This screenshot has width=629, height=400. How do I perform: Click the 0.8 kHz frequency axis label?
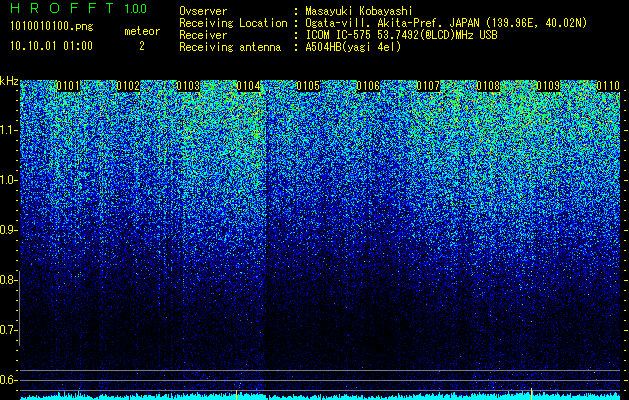(8, 280)
